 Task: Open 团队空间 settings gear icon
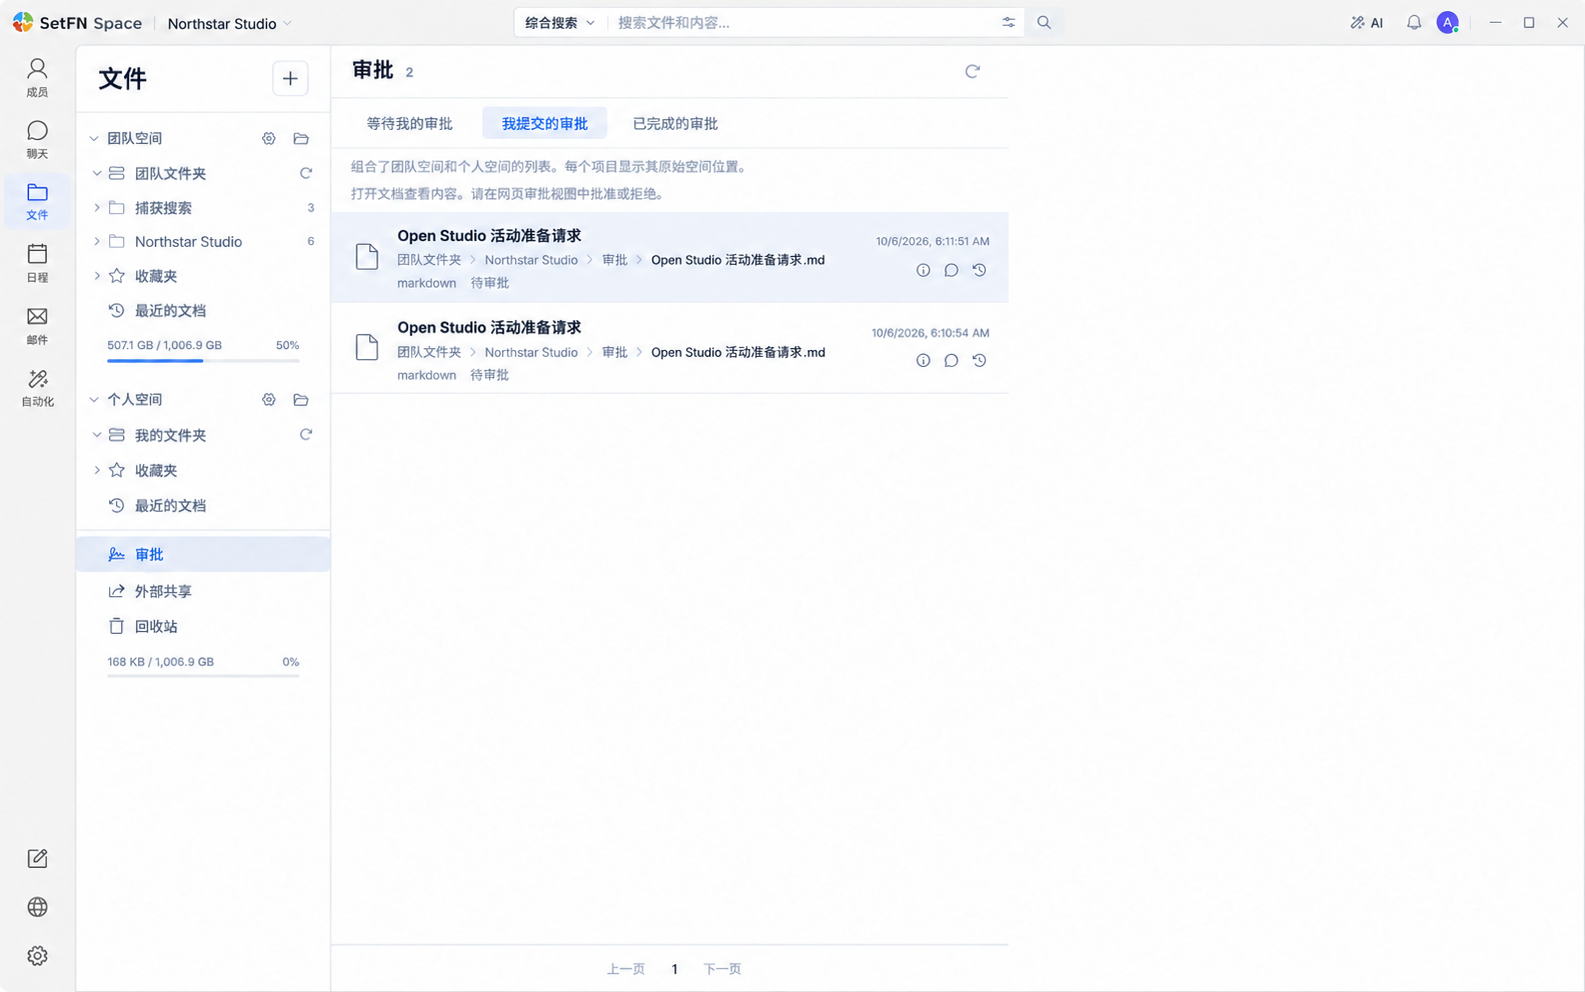point(269,138)
